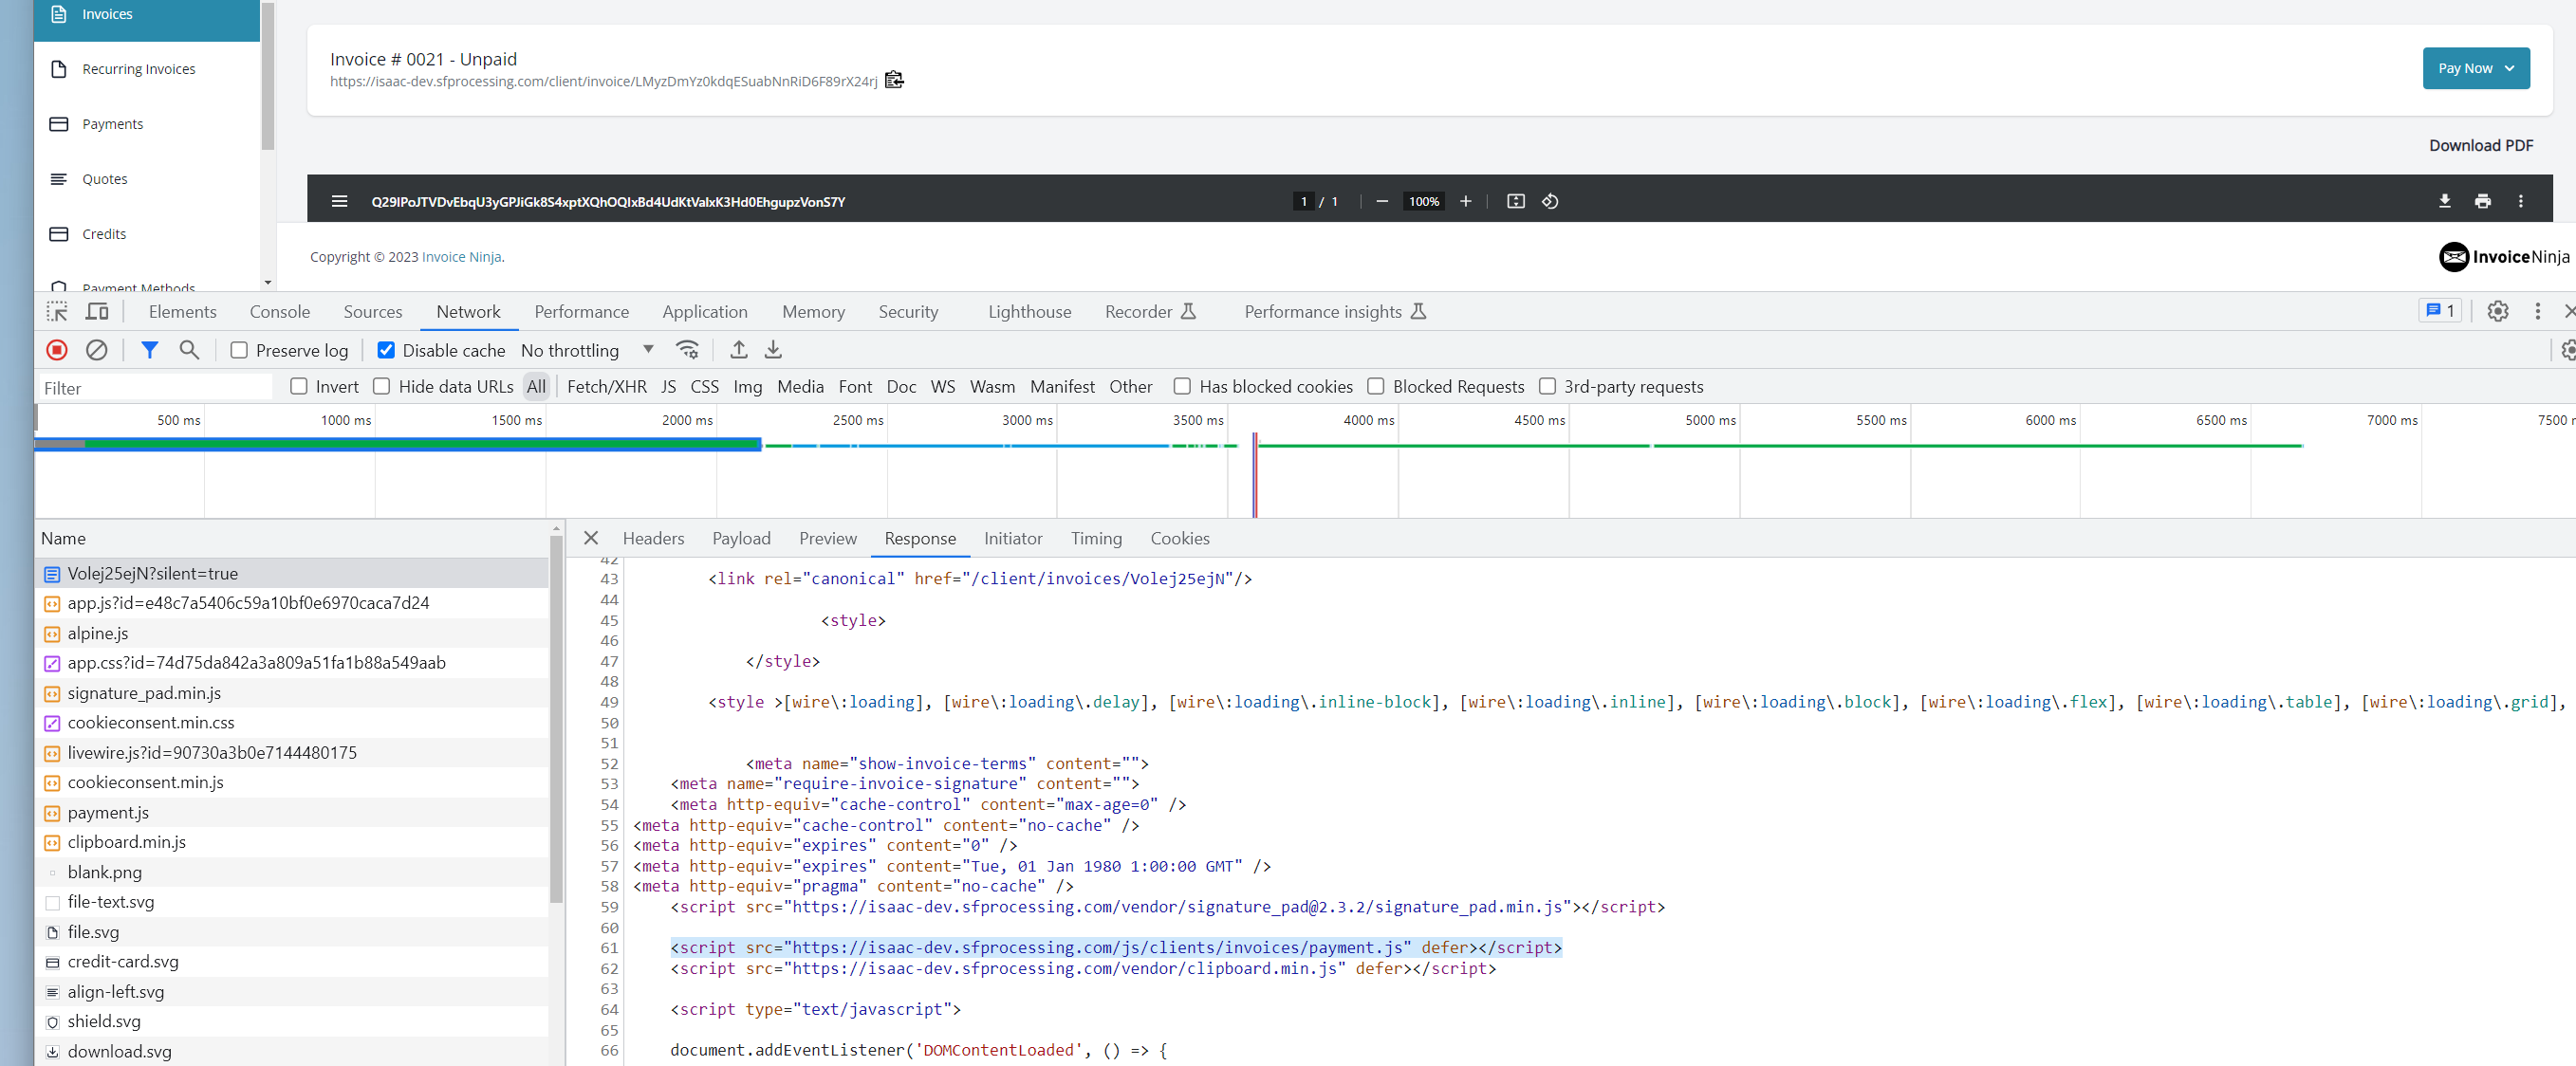The height and width of the screenshot is (1066, 2576).
Task: Check Blocked Requests
Action: tap(1376, 386)
